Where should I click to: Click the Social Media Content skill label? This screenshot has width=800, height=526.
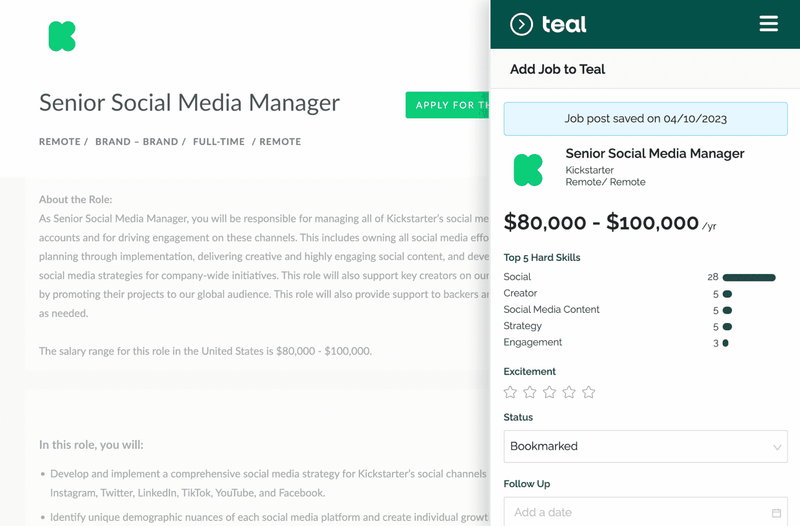click(x=551, y=309)
